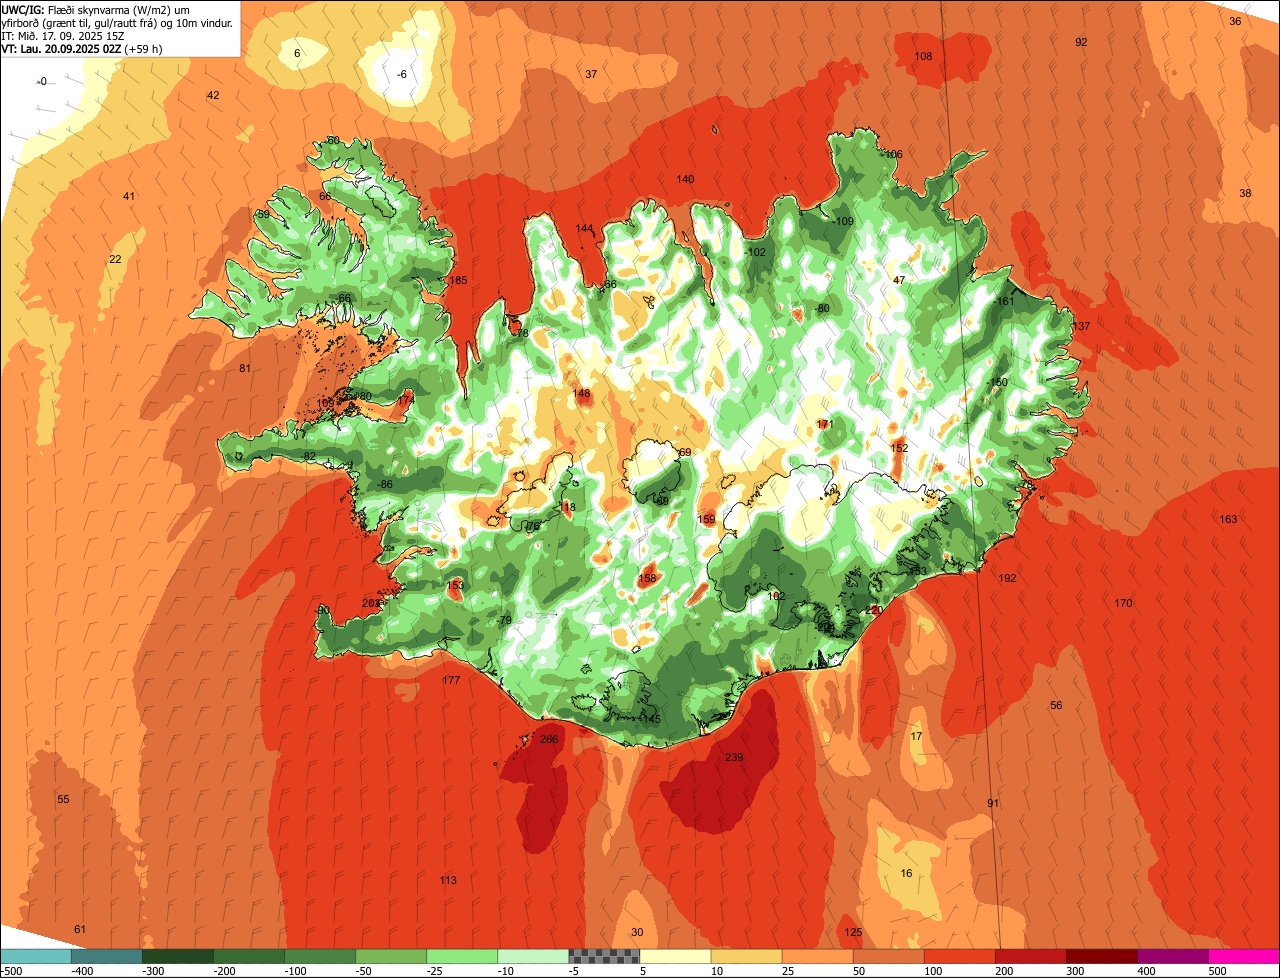Image resolution: width=1280 pixels, height=978 pixels.
Task: Click the legend swatch between 400 and 500
Action: 1172,956
